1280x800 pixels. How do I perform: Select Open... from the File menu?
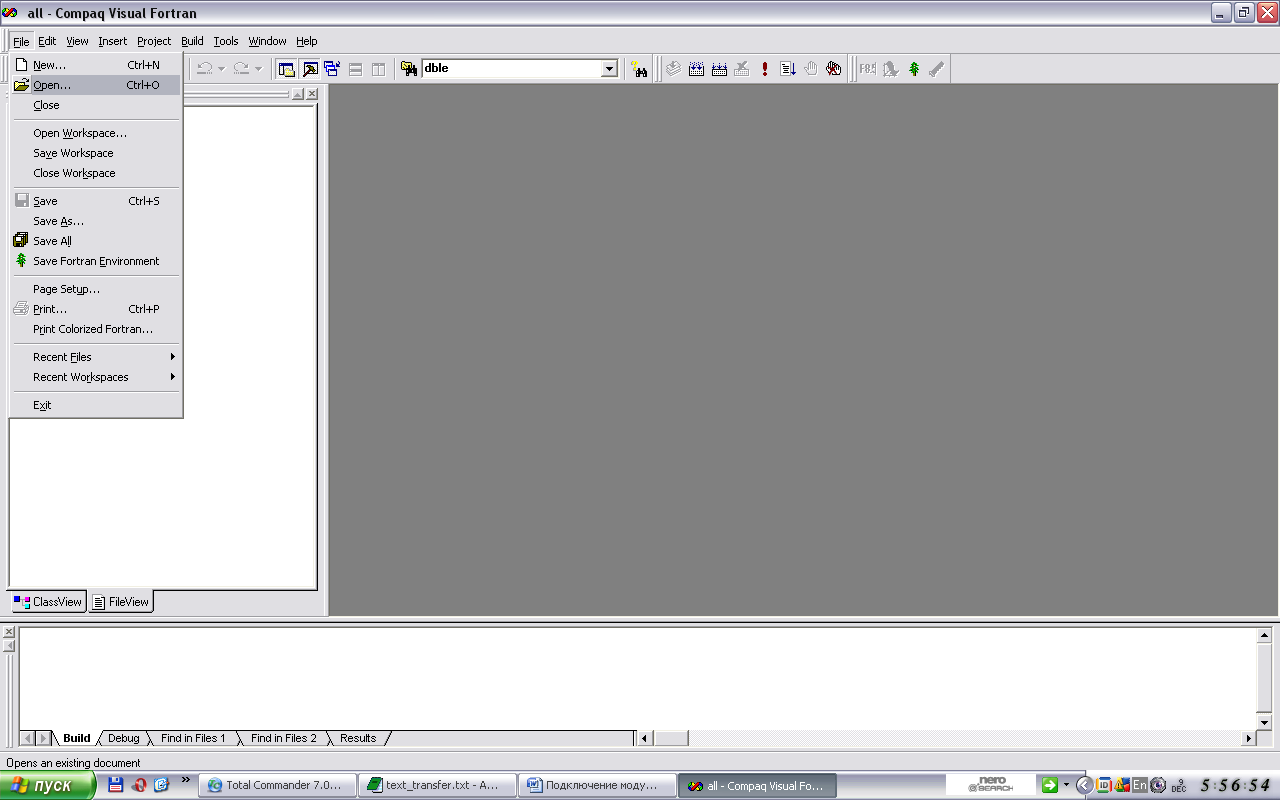pyautogui.click(x=96, y=85)
